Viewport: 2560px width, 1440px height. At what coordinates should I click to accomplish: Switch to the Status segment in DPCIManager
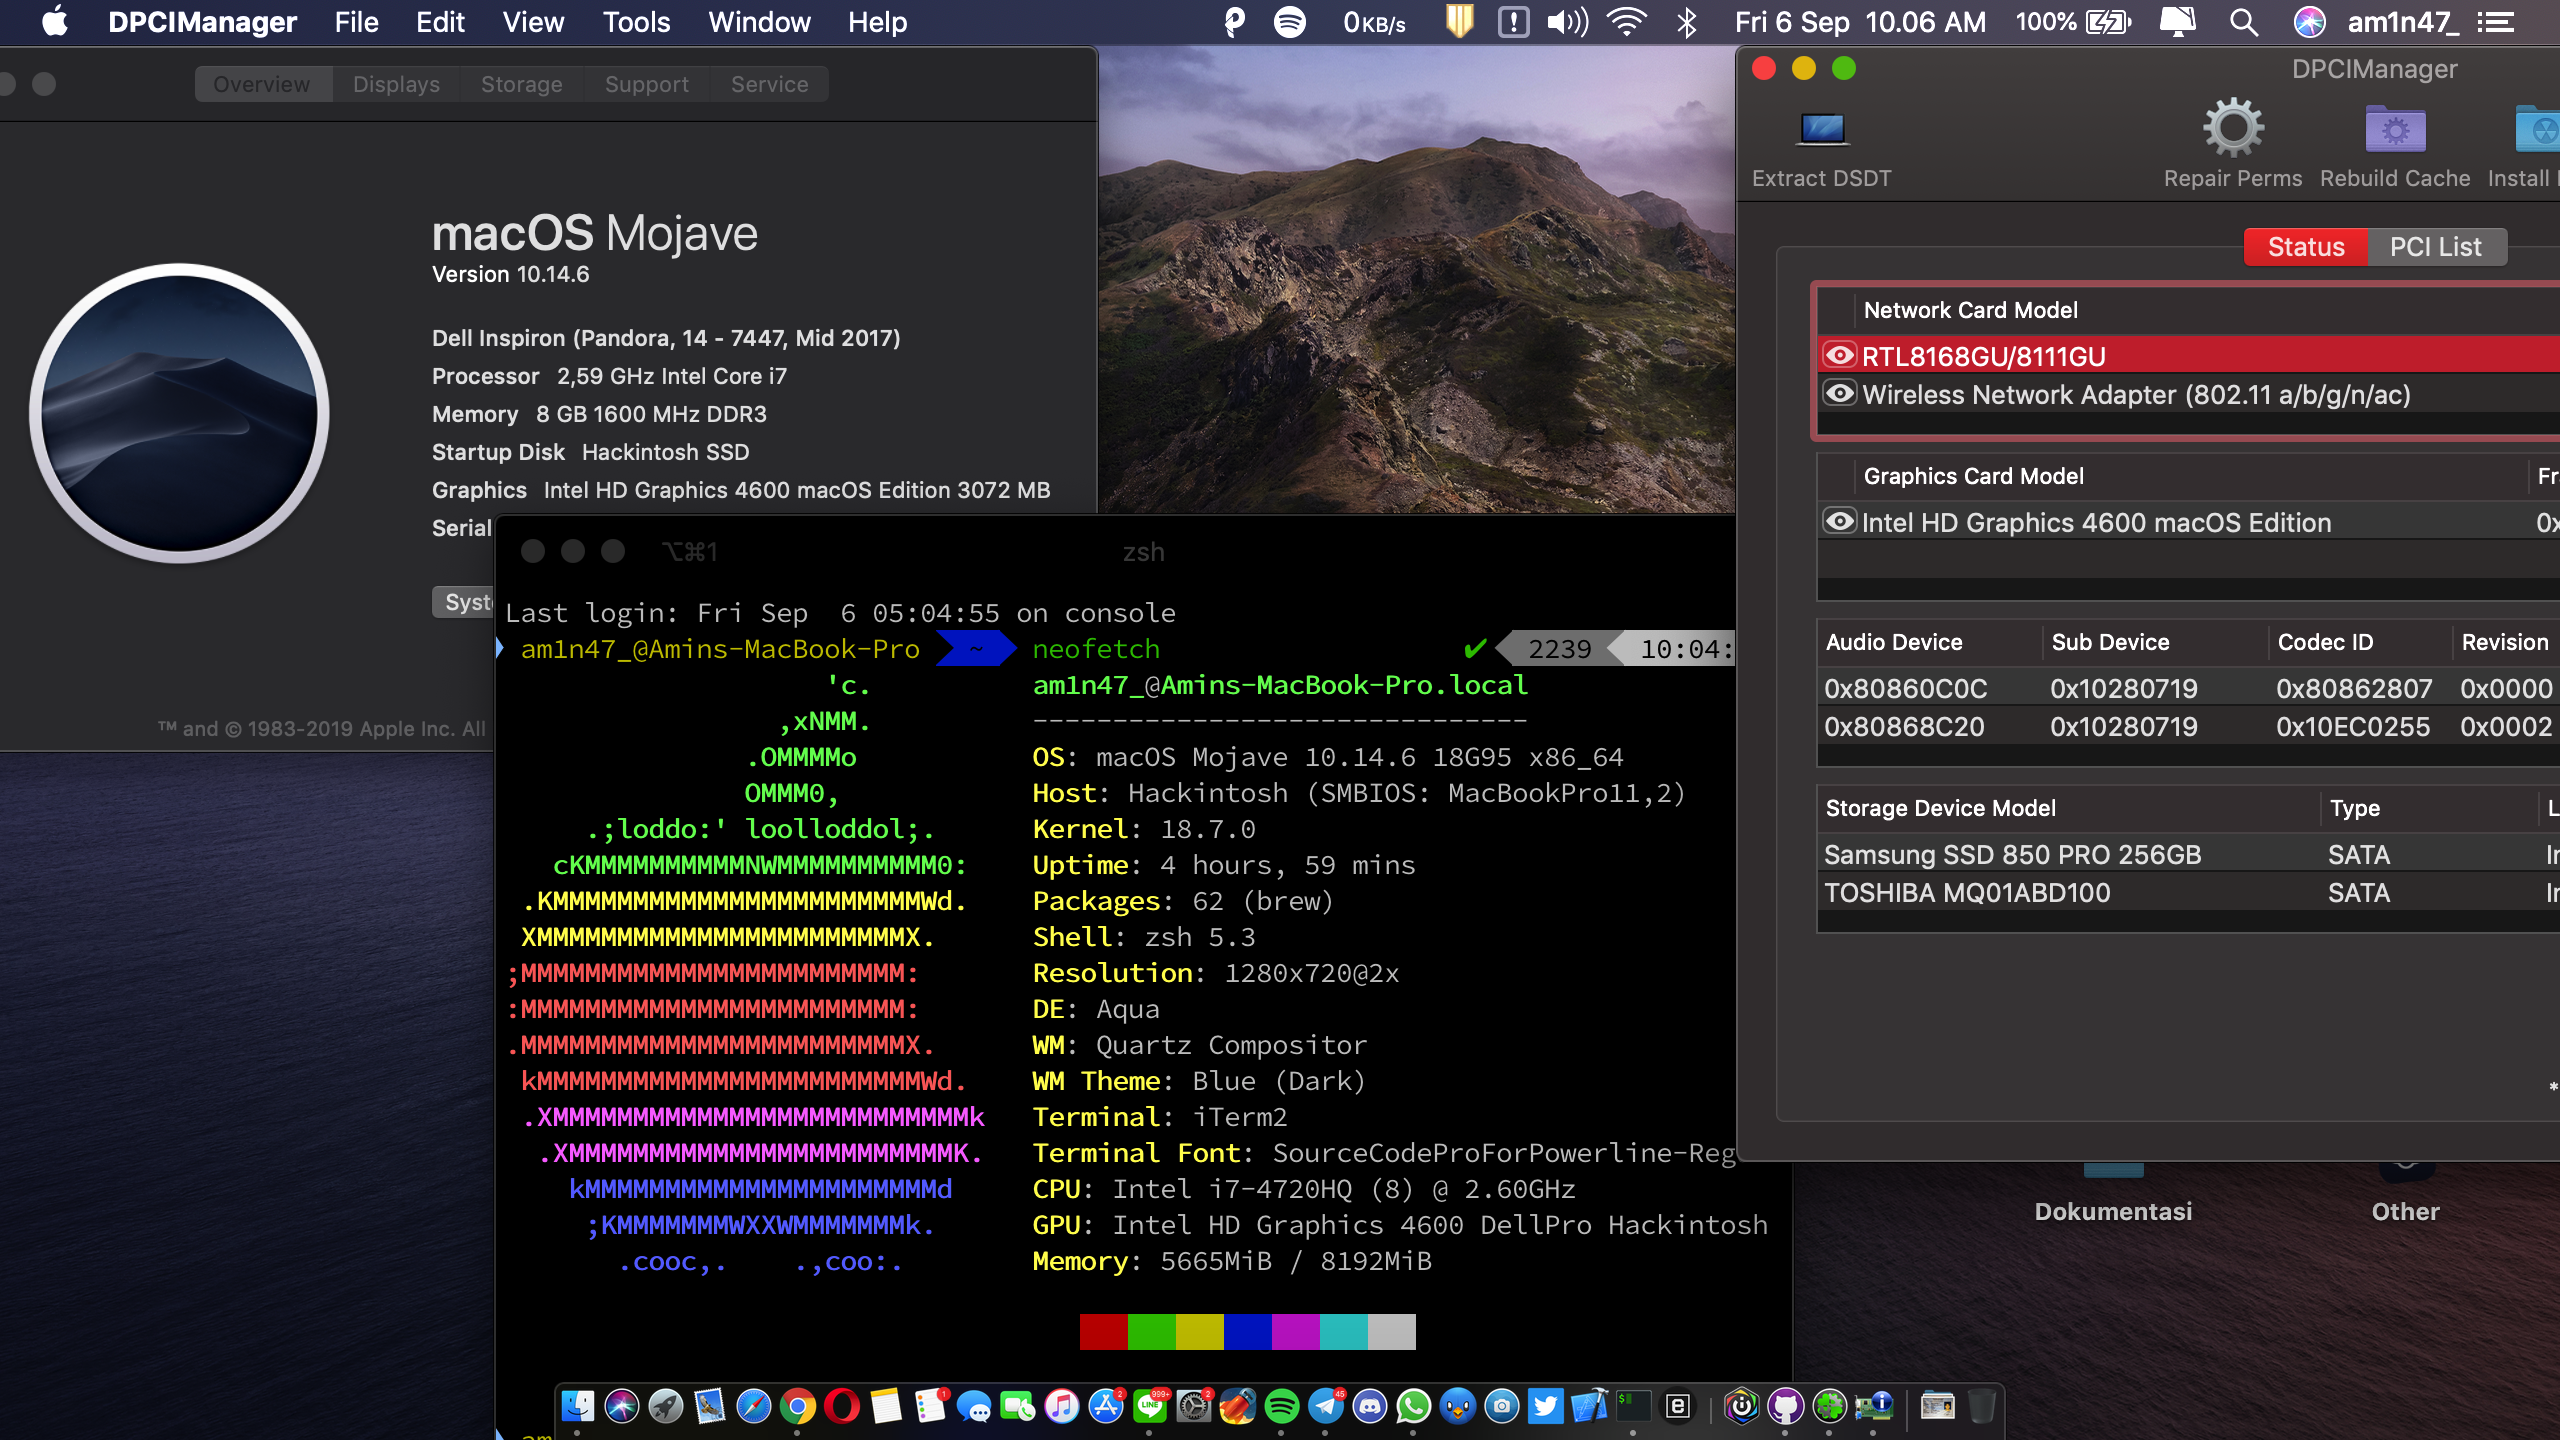2305,247
